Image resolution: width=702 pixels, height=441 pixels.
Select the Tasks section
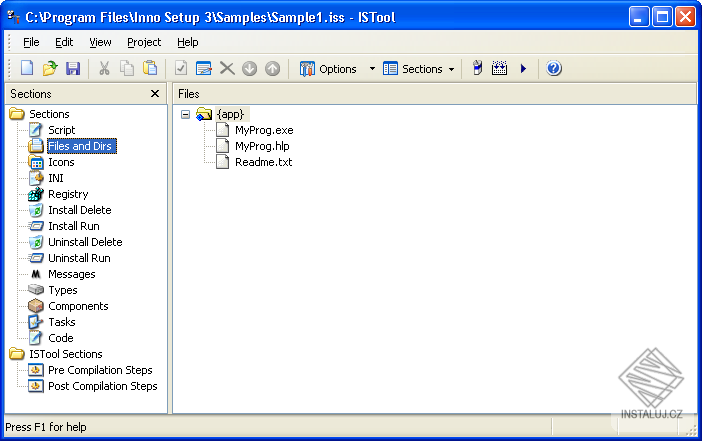[x=62, y=322]
